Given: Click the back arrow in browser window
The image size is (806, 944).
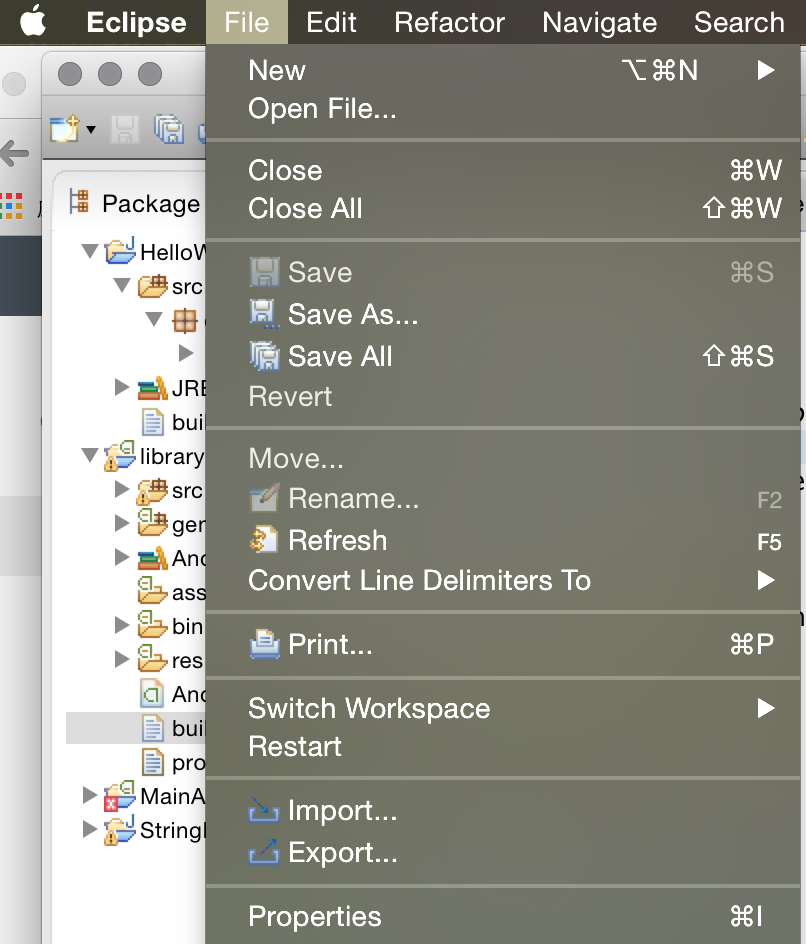Looking at the screenshot, I should click(15, 154).
